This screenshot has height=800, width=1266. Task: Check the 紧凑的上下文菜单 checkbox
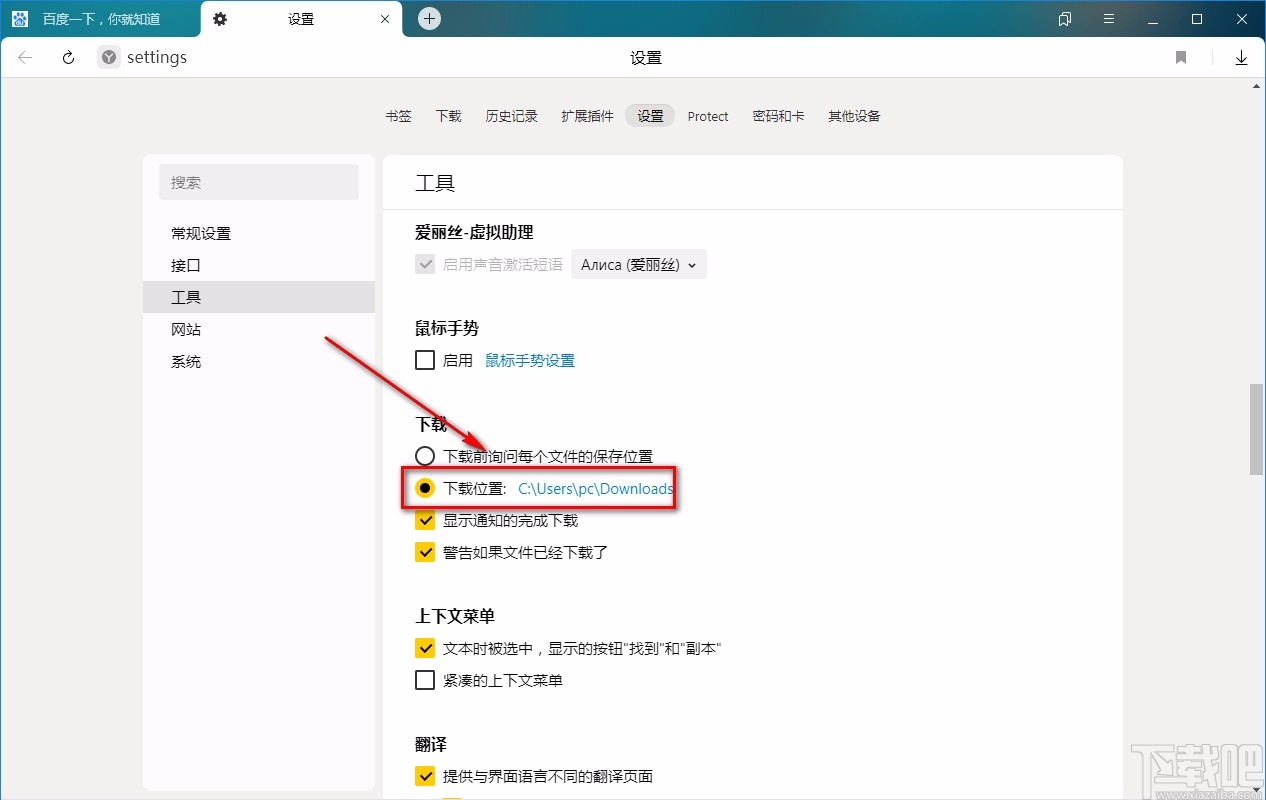tap(425, 680)
